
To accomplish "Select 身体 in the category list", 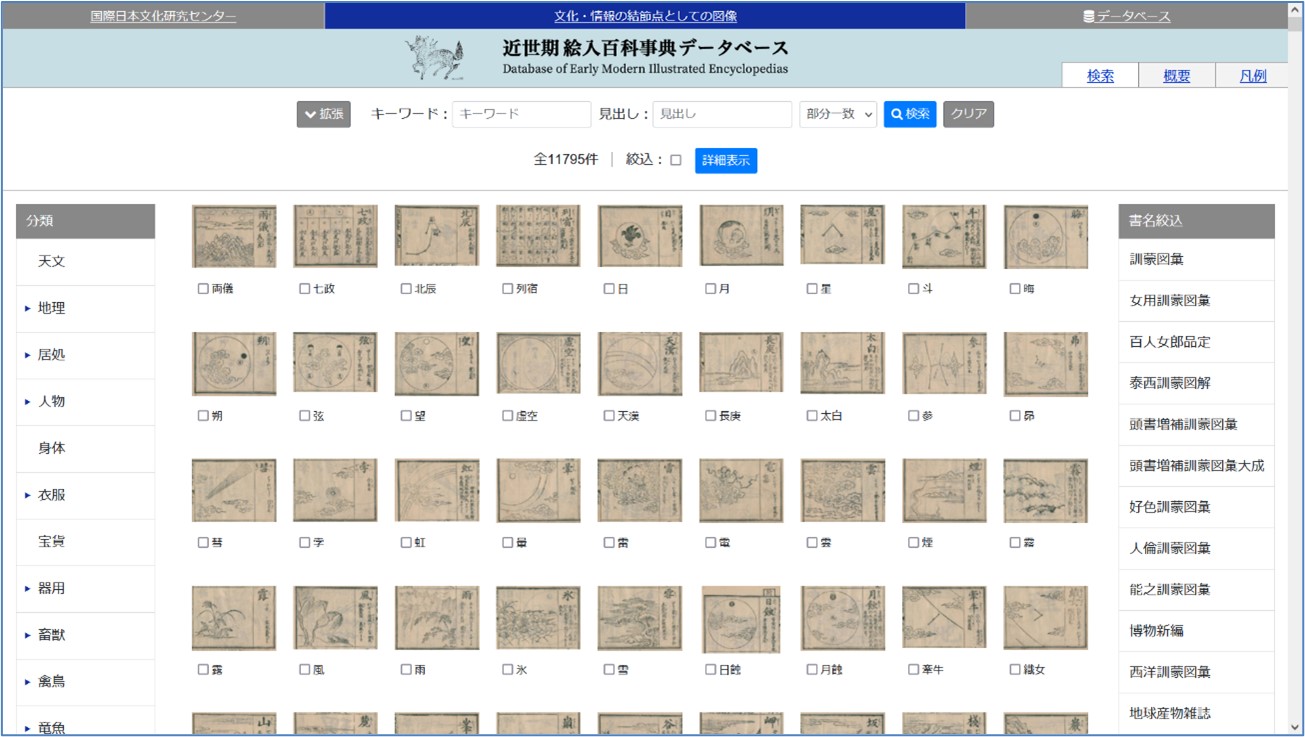I will coord(86,449).
